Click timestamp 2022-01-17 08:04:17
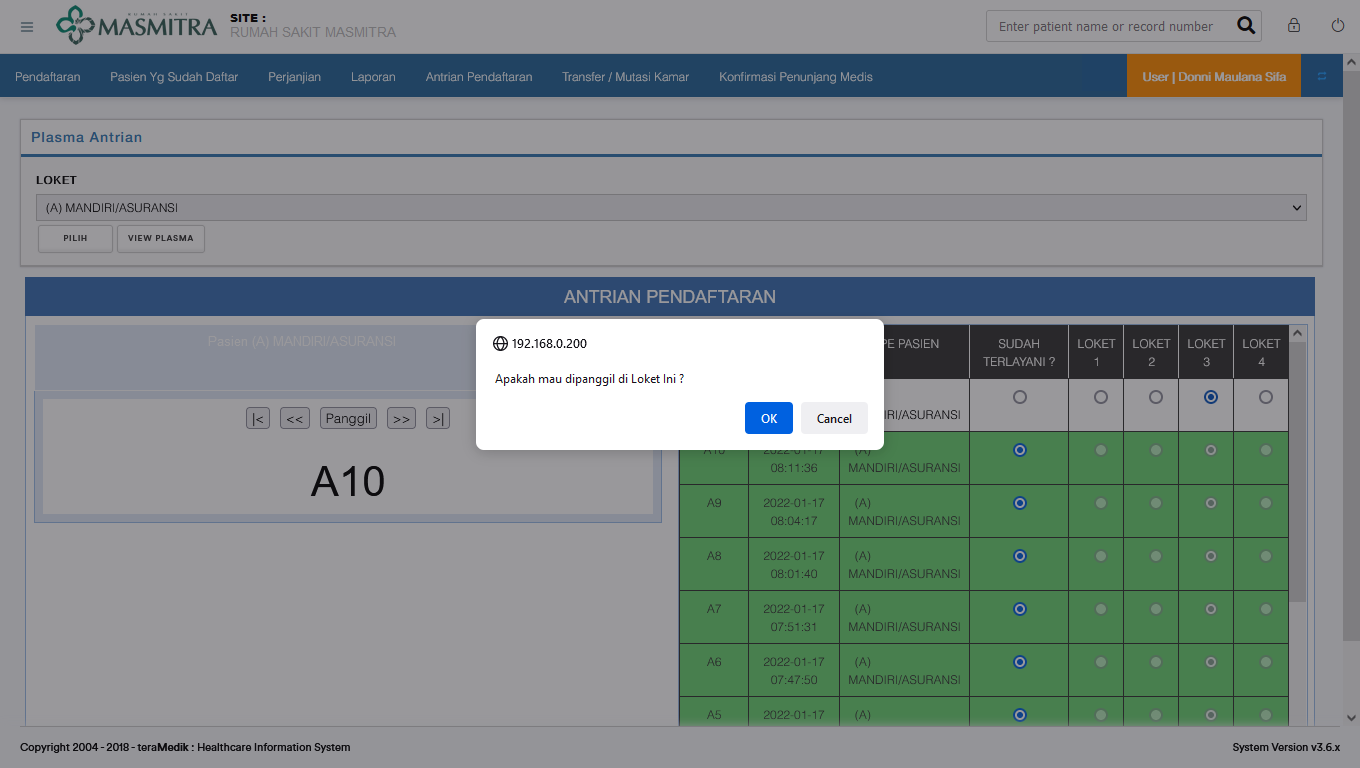This screenshot has width=1360, height=768. pos(794,512)
